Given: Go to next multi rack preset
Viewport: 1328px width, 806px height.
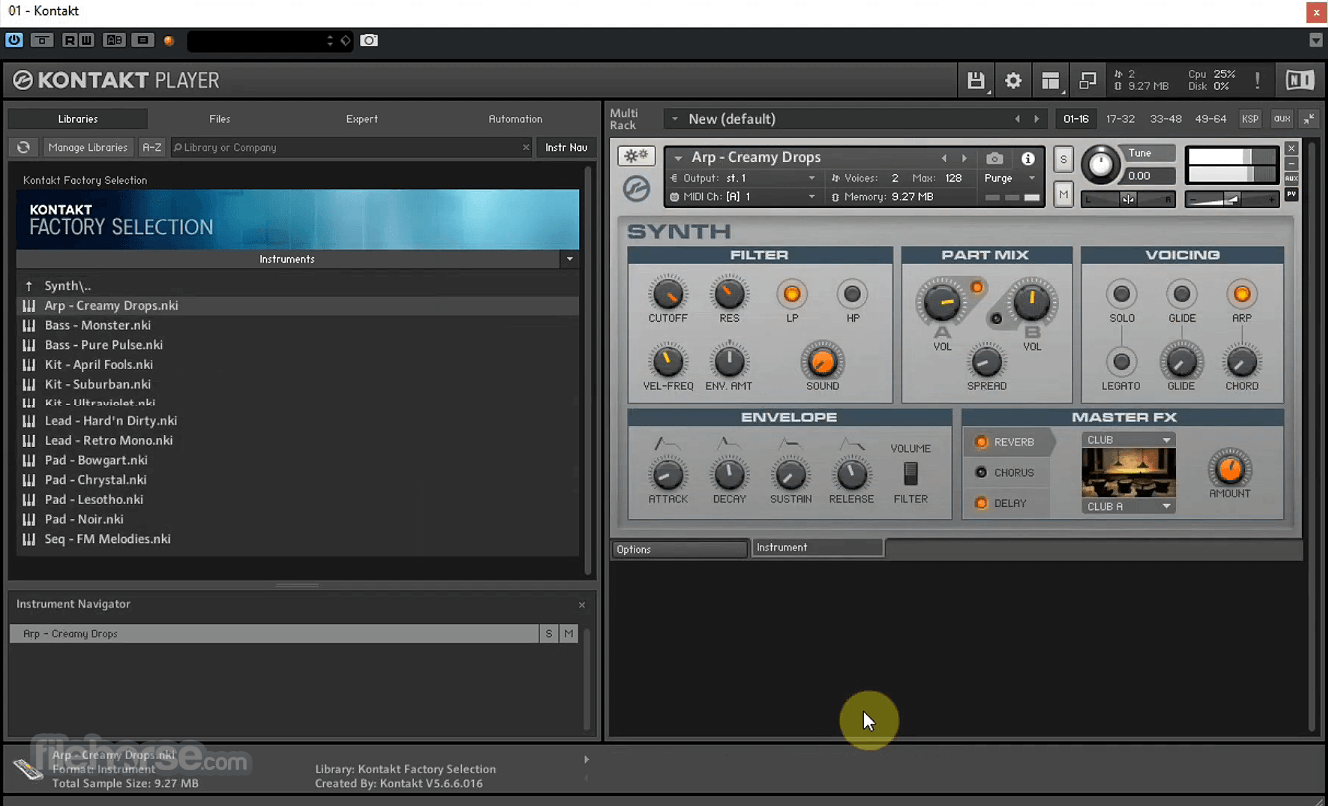Looking at the screenshot, I should coord(1037,119).
